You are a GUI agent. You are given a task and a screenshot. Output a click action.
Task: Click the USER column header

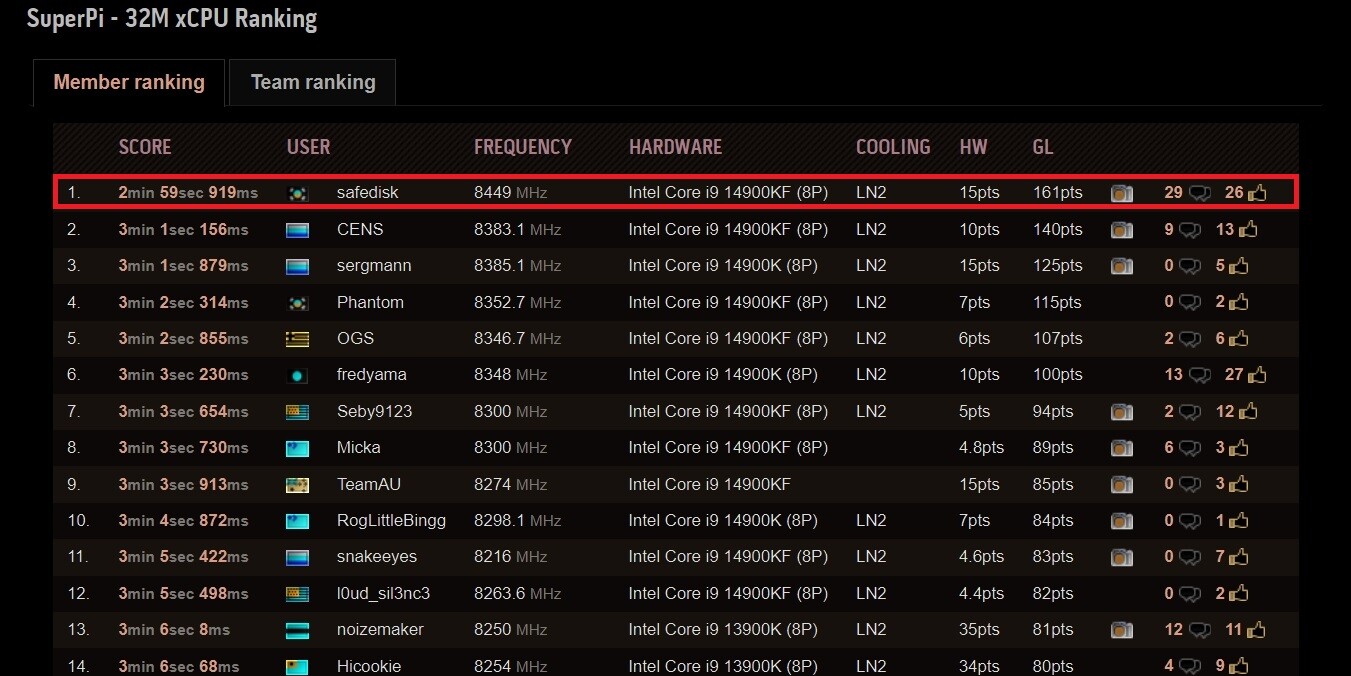[x=308, y=147]
